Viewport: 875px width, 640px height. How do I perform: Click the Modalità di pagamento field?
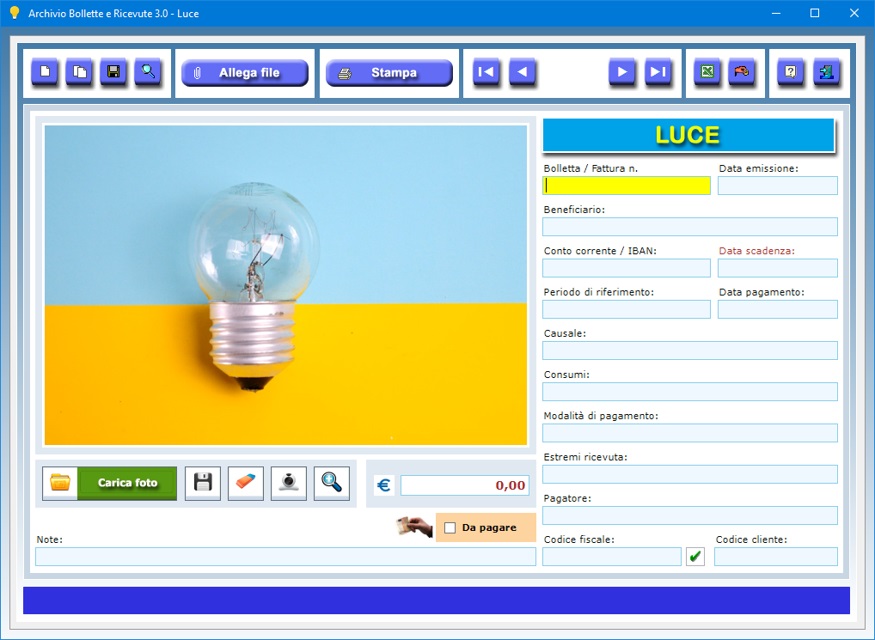(x=690, y=433)
